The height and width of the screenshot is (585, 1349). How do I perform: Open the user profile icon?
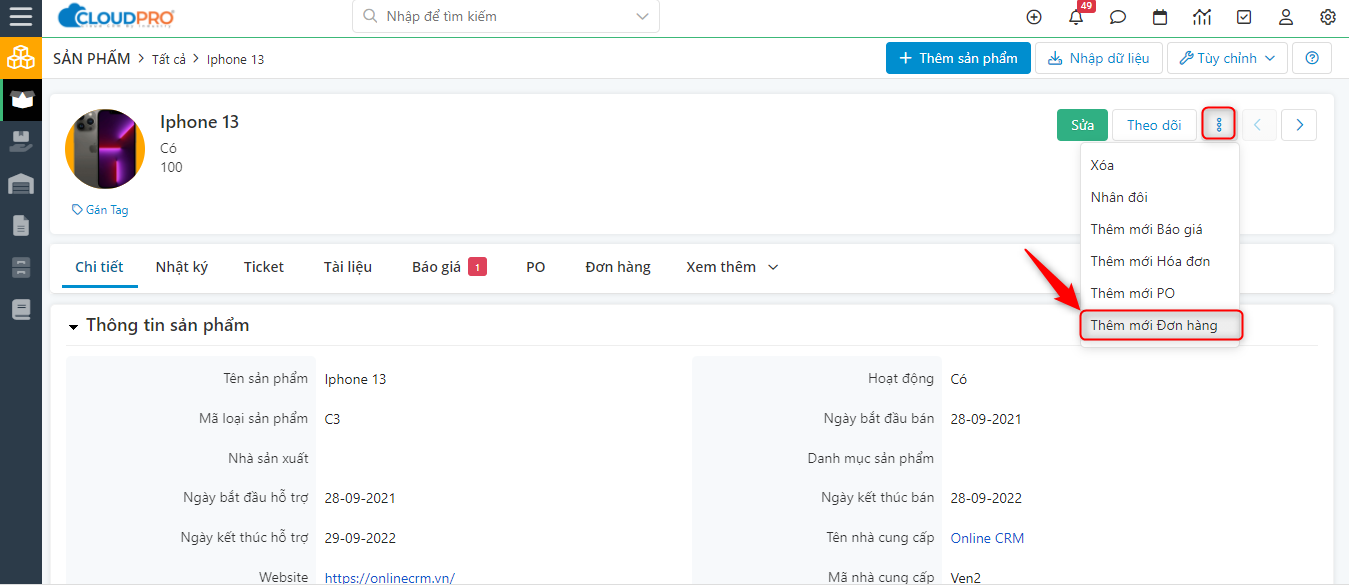(x=1286, y=17)
